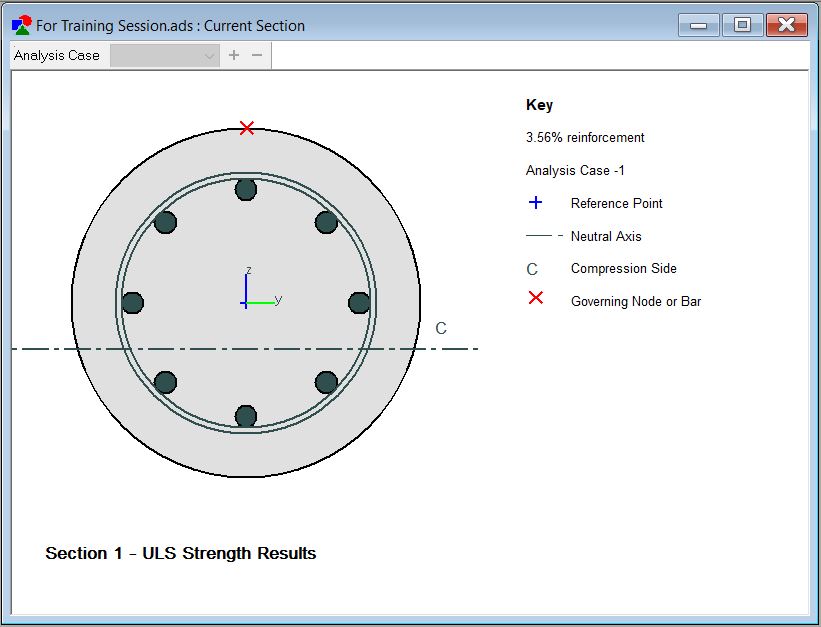The image size is (821, 627).
Task: Click the 3.56% reinforcement text in key
Action: click(585, 138)
